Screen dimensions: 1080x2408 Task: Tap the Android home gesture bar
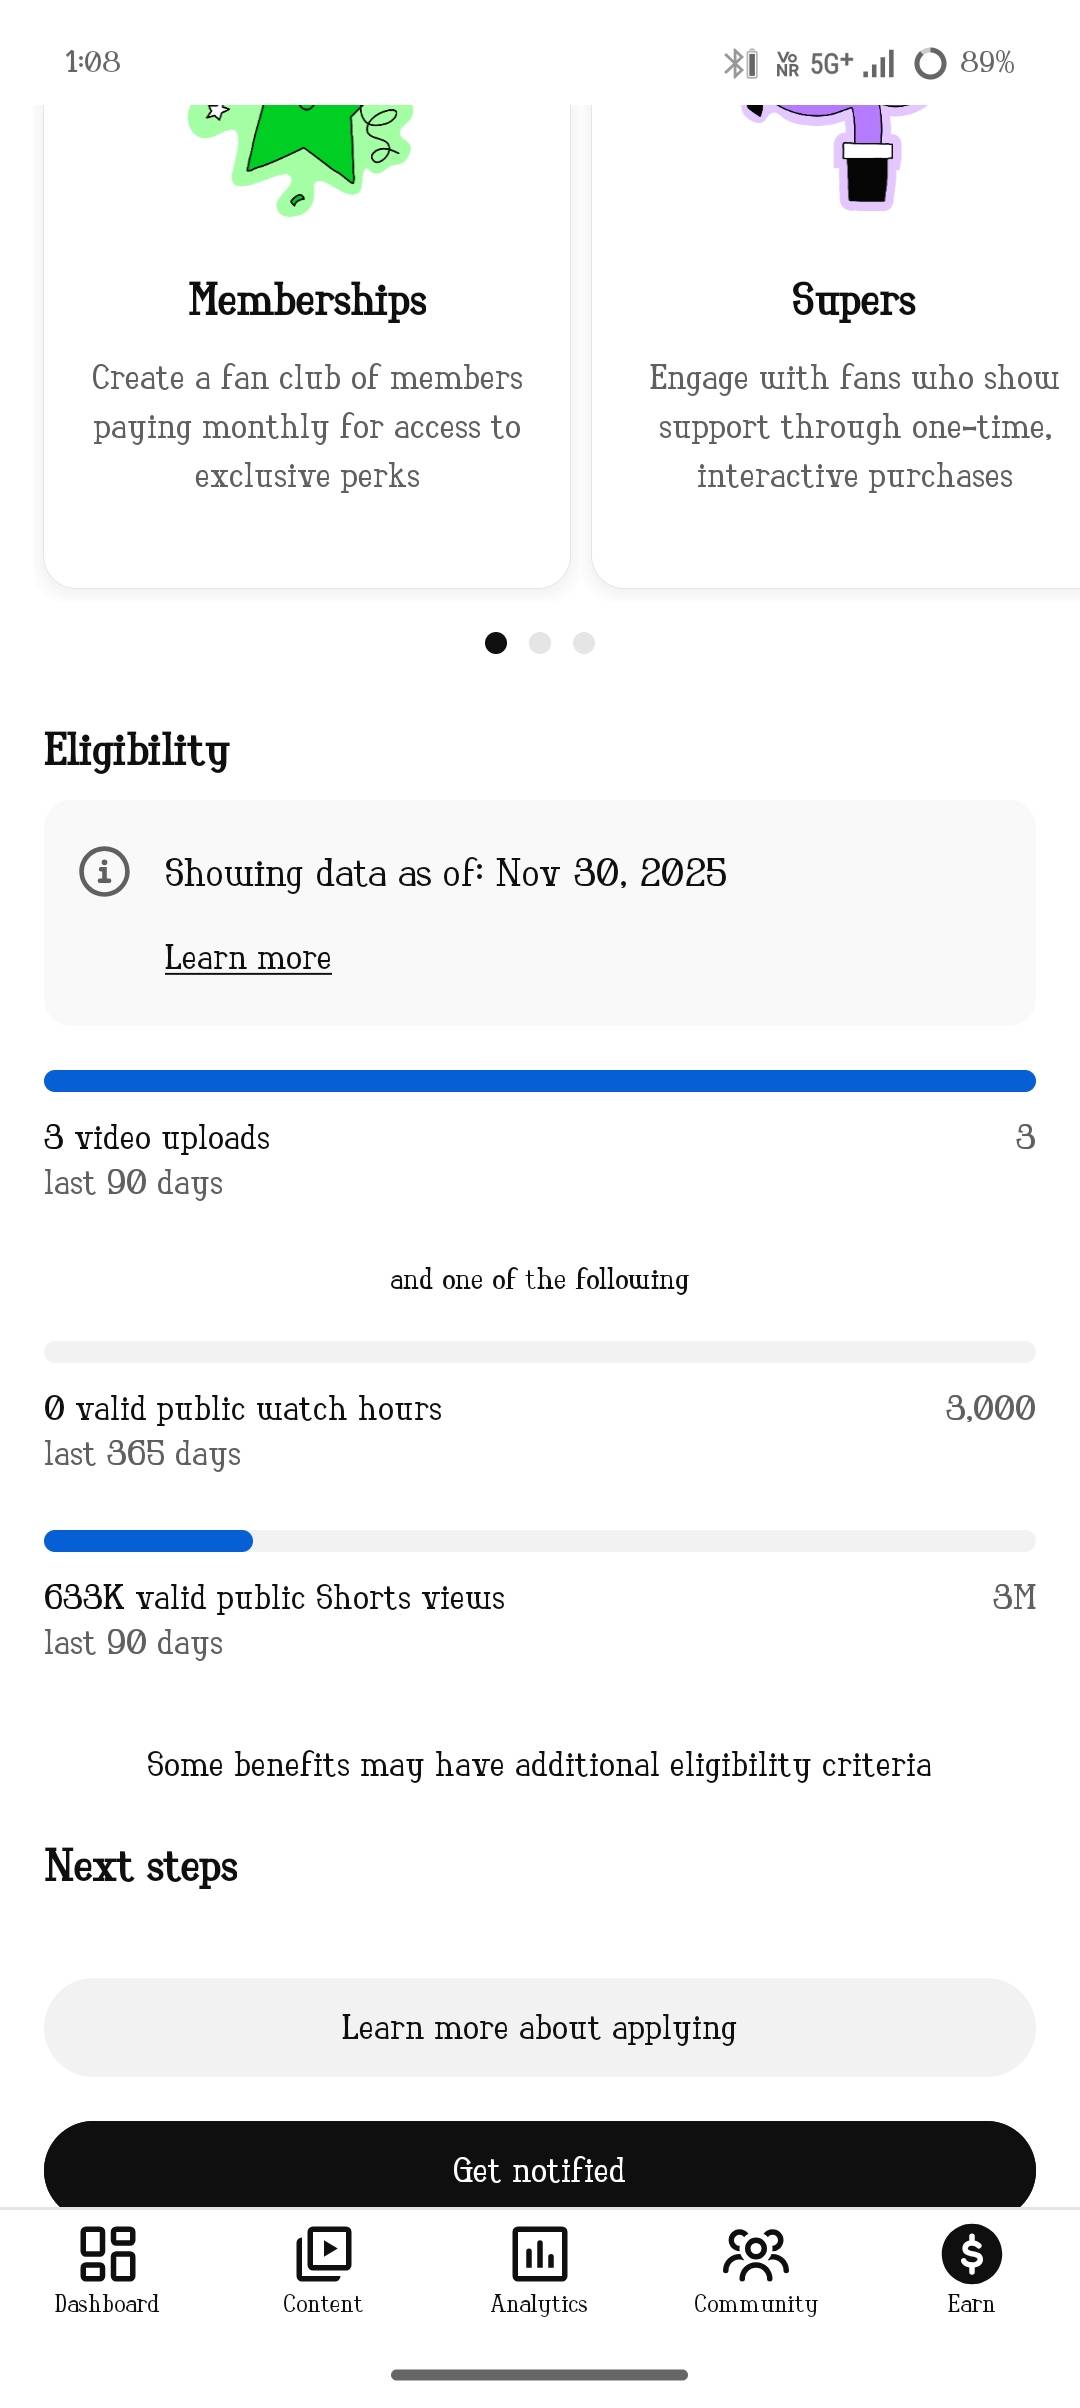pos(540,2375)
